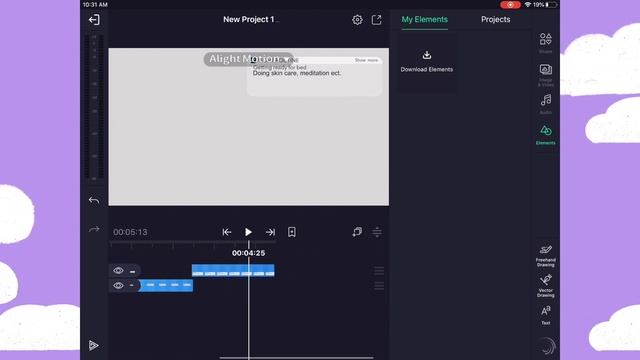Exit the project using the back icon

(x=94, y=20)
